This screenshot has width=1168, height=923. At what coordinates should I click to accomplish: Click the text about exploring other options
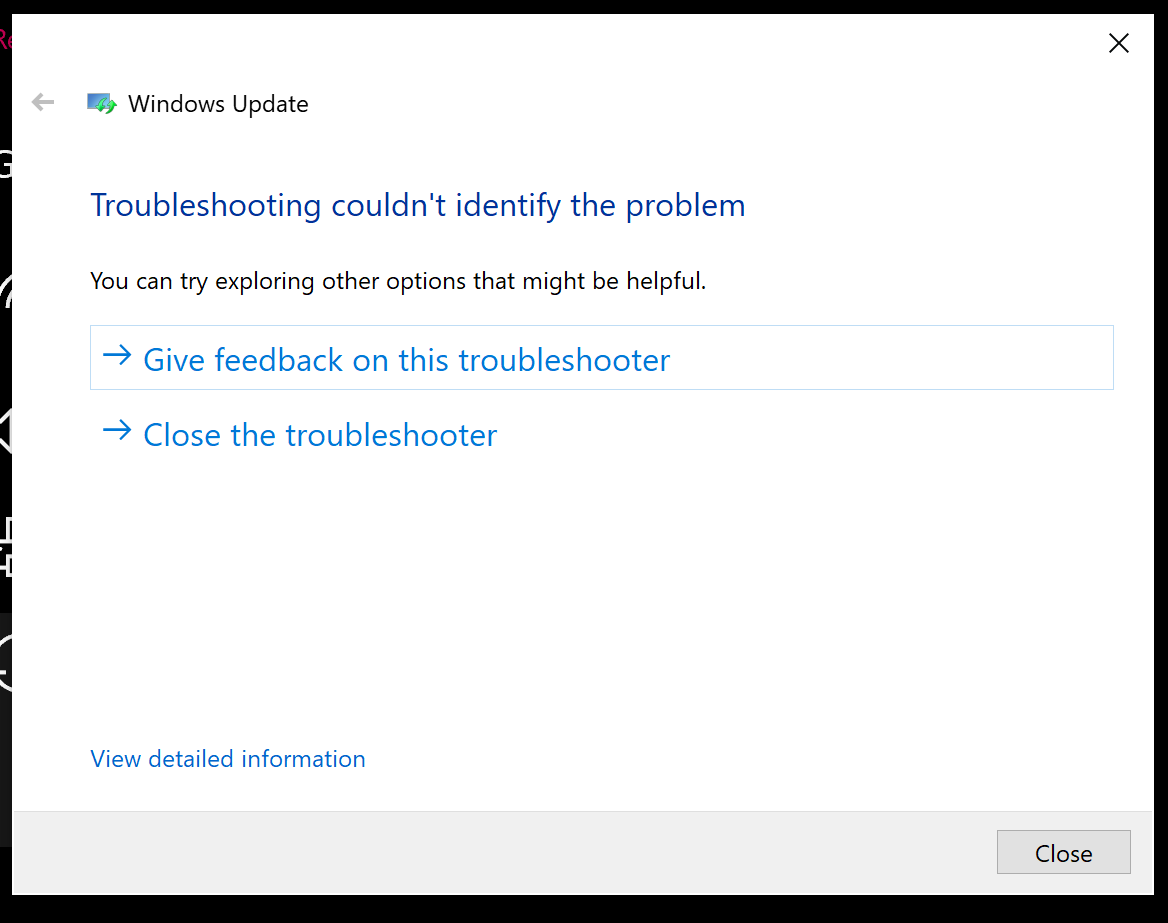[x=398, y=282]
